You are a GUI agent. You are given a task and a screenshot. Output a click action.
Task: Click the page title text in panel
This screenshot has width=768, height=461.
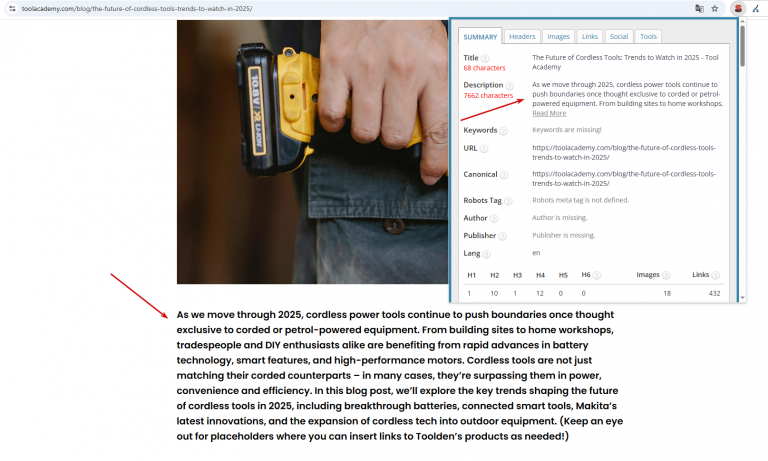(x=625, y=62)
